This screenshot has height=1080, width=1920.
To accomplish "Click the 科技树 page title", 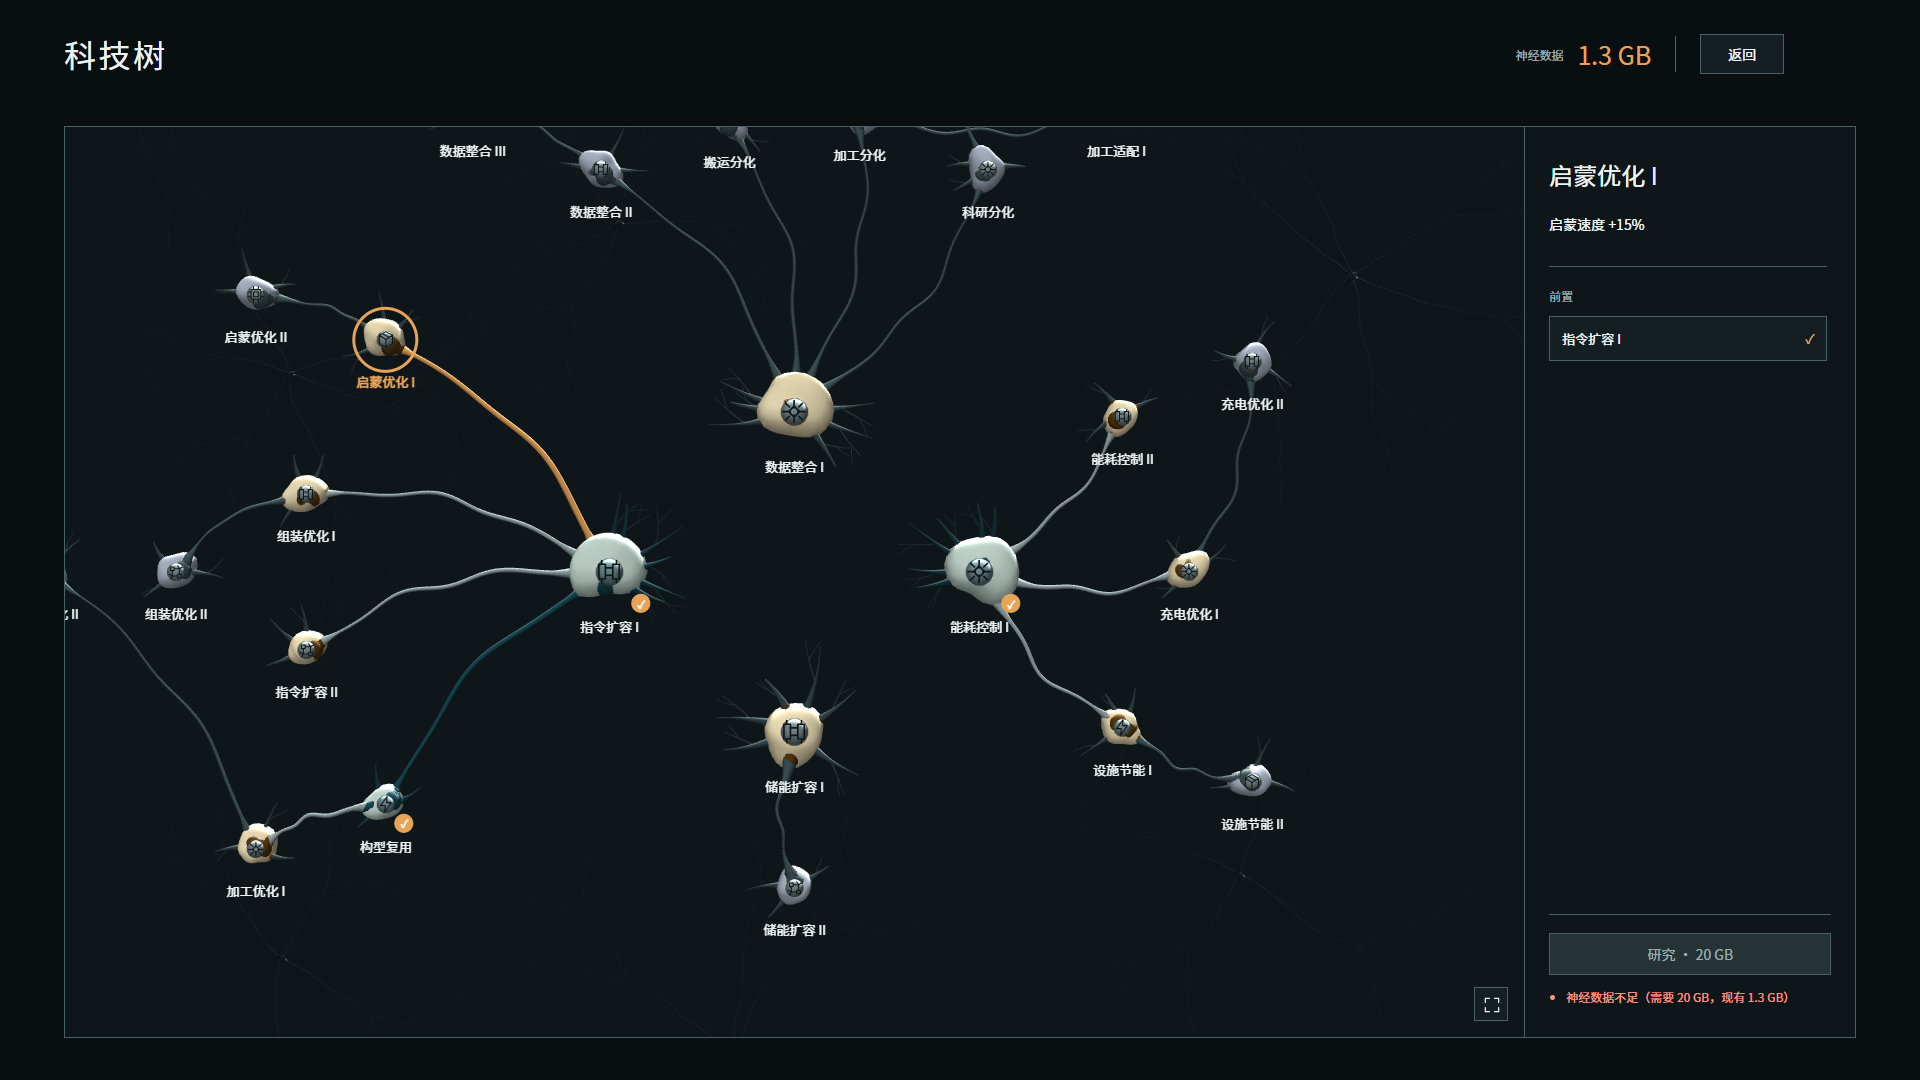I will coord(114,56).
